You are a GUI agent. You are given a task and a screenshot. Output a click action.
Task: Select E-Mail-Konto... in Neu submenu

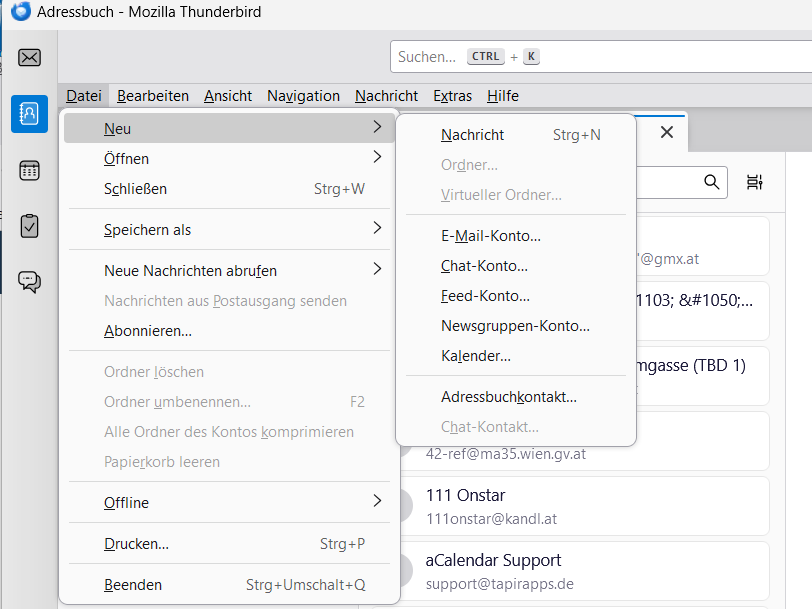490,236
